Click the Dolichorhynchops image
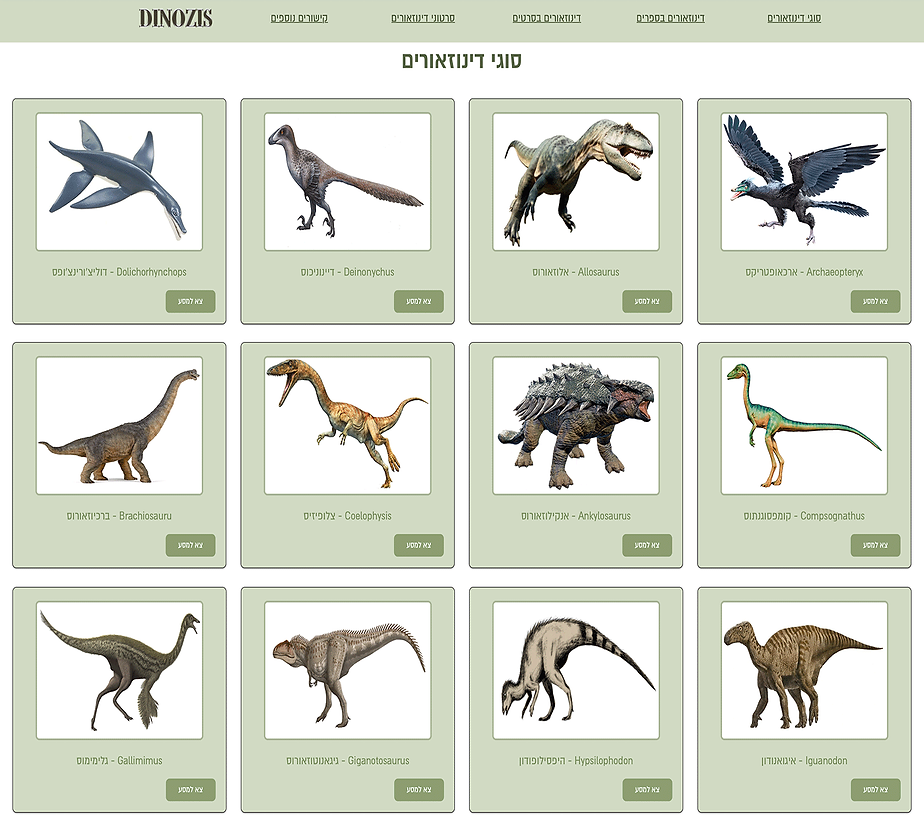This screenshot has width=924, height=826. (119, 181)
